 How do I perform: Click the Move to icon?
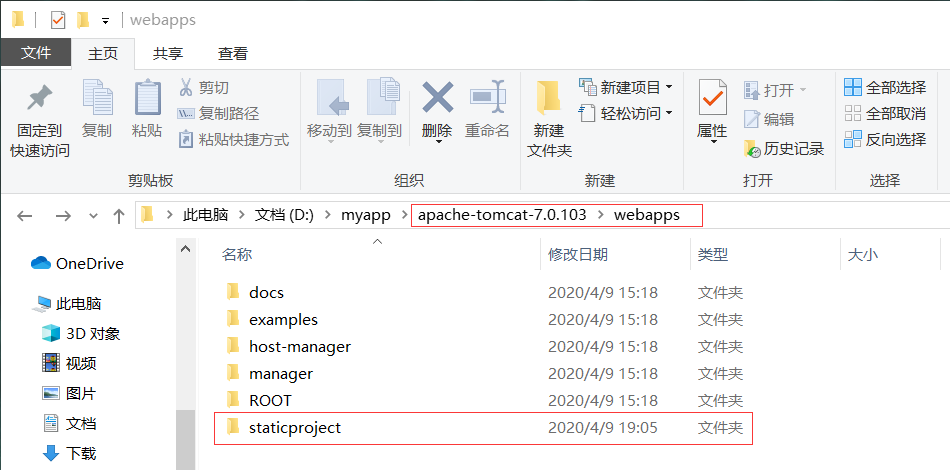point(329,100)
